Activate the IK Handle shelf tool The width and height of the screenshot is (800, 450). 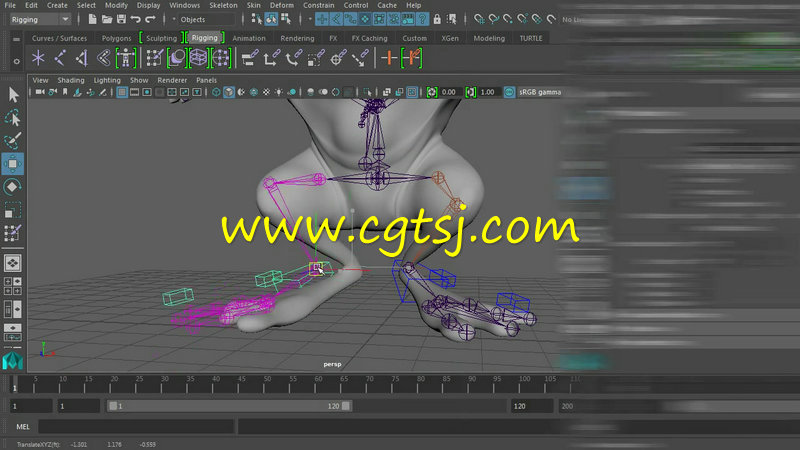82,58
